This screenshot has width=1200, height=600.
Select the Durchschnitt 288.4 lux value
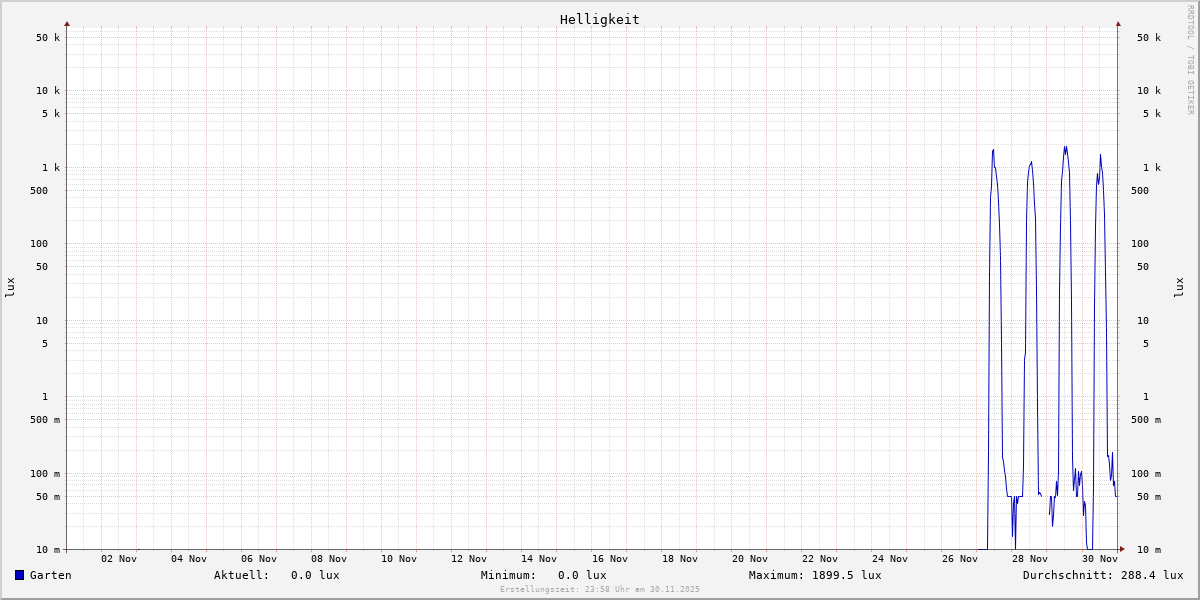pyautogui.click(x=1102, y=575)
